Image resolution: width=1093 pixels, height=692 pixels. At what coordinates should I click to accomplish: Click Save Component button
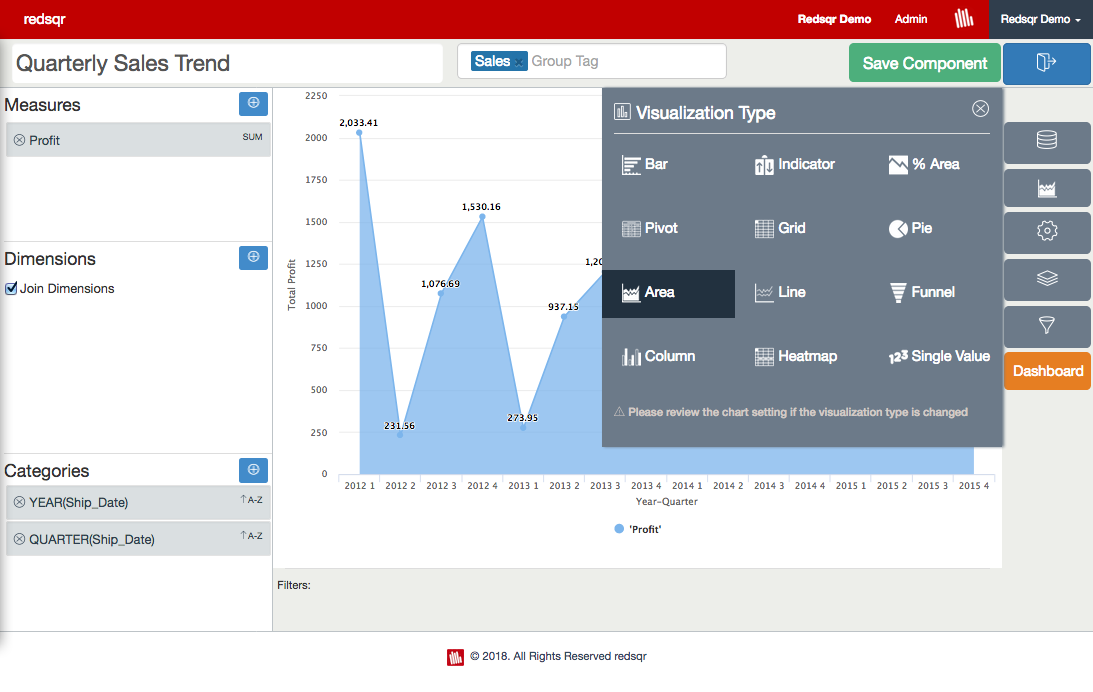click(924, 63)
